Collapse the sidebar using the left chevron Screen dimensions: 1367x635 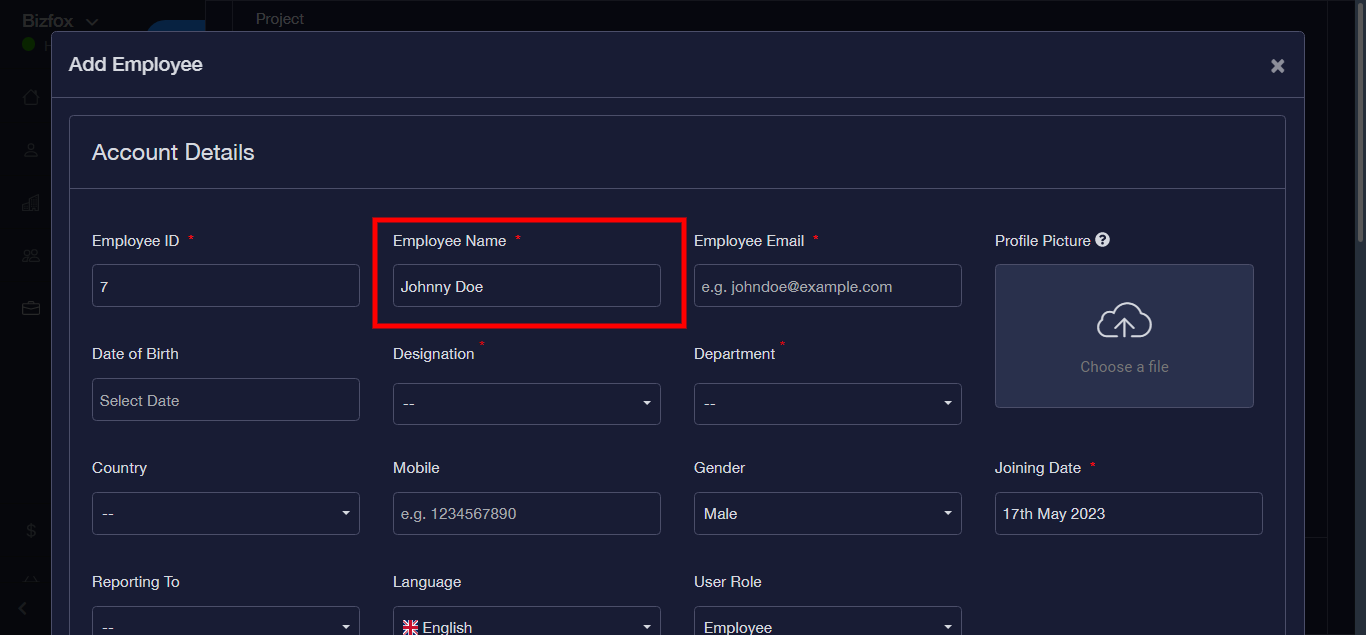pos(23,608)
